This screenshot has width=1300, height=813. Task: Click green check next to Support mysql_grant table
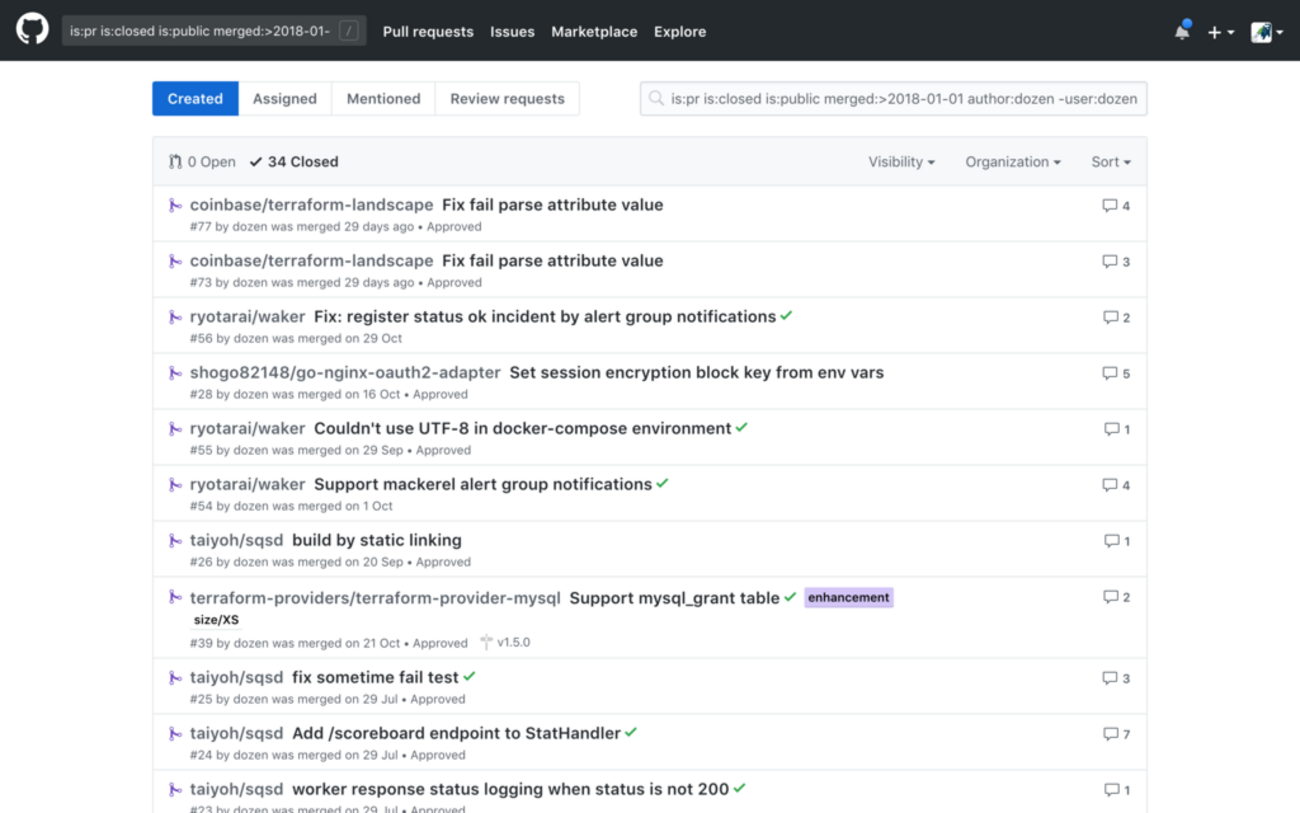790,597
